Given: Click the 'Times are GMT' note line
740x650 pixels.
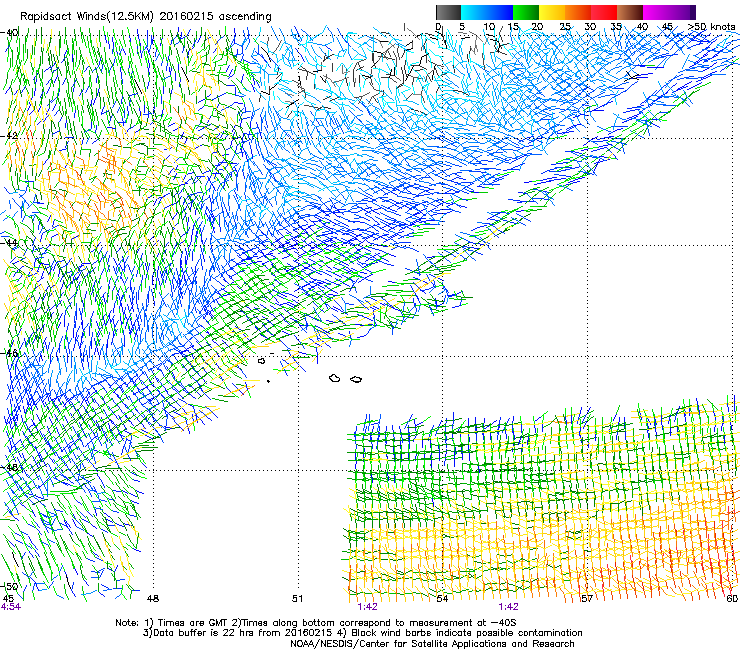Looking at the screenshot, I should [316, 623].
